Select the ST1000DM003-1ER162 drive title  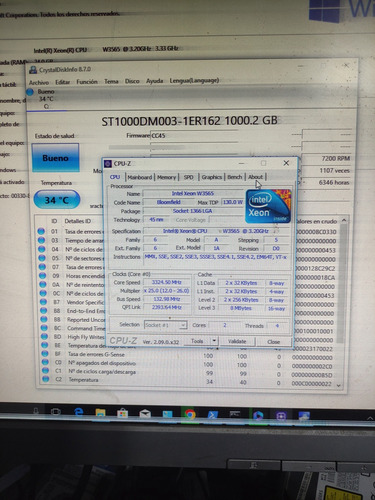[189, 121]
